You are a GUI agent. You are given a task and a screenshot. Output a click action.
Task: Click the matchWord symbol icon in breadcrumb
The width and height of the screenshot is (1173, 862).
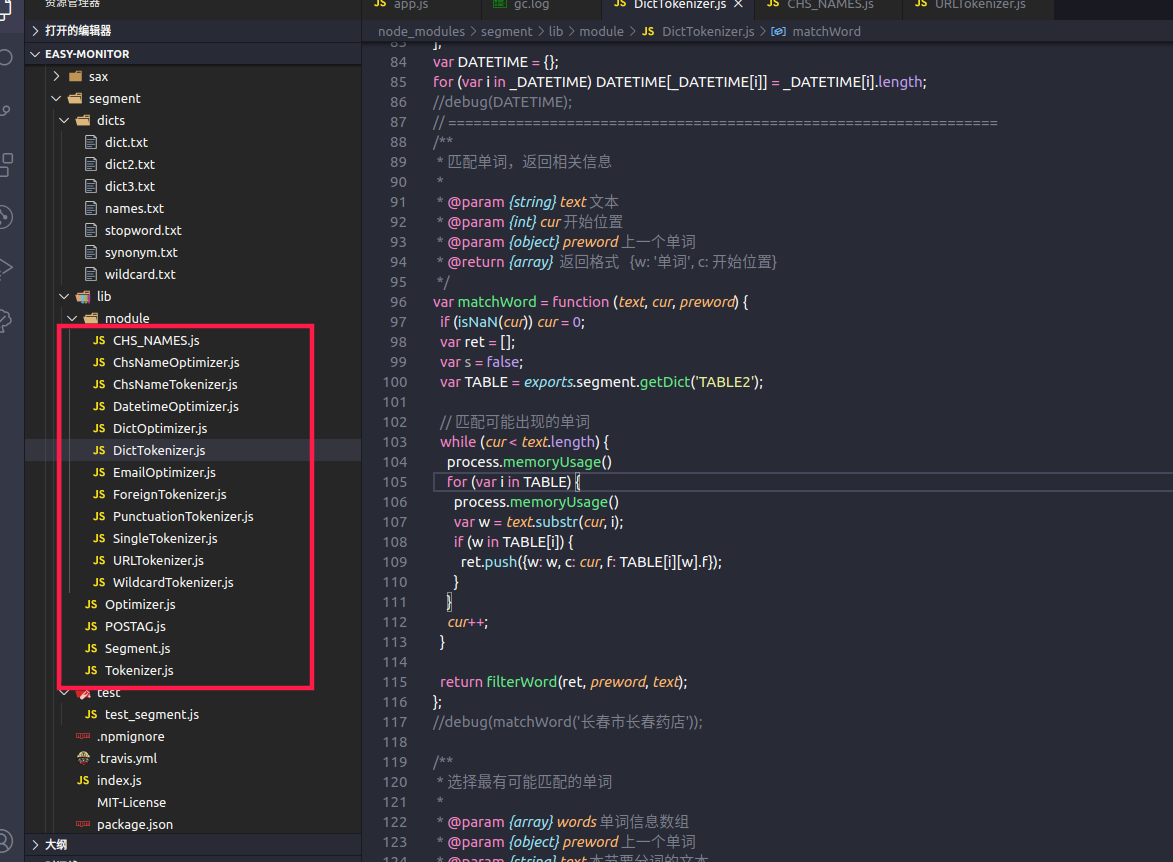point(778,31)
